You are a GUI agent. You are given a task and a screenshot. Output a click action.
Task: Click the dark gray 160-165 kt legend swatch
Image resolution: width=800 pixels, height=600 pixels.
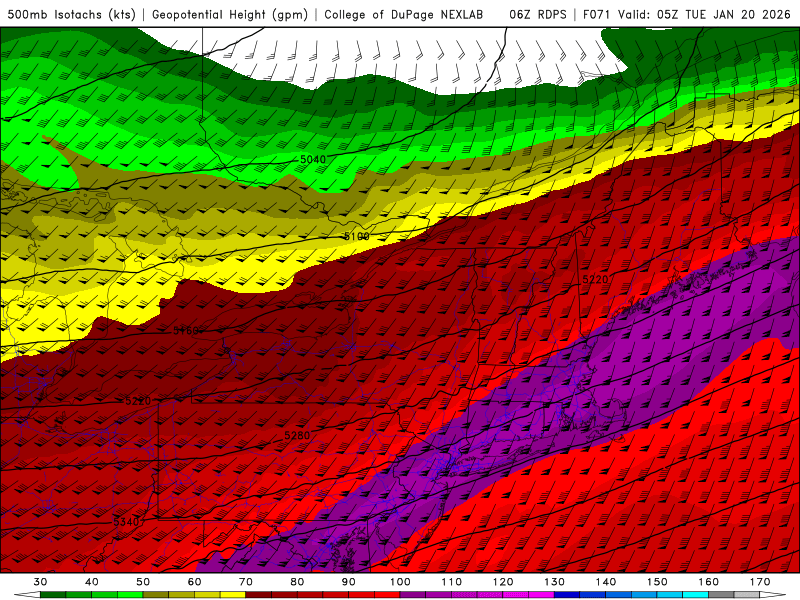721,595
